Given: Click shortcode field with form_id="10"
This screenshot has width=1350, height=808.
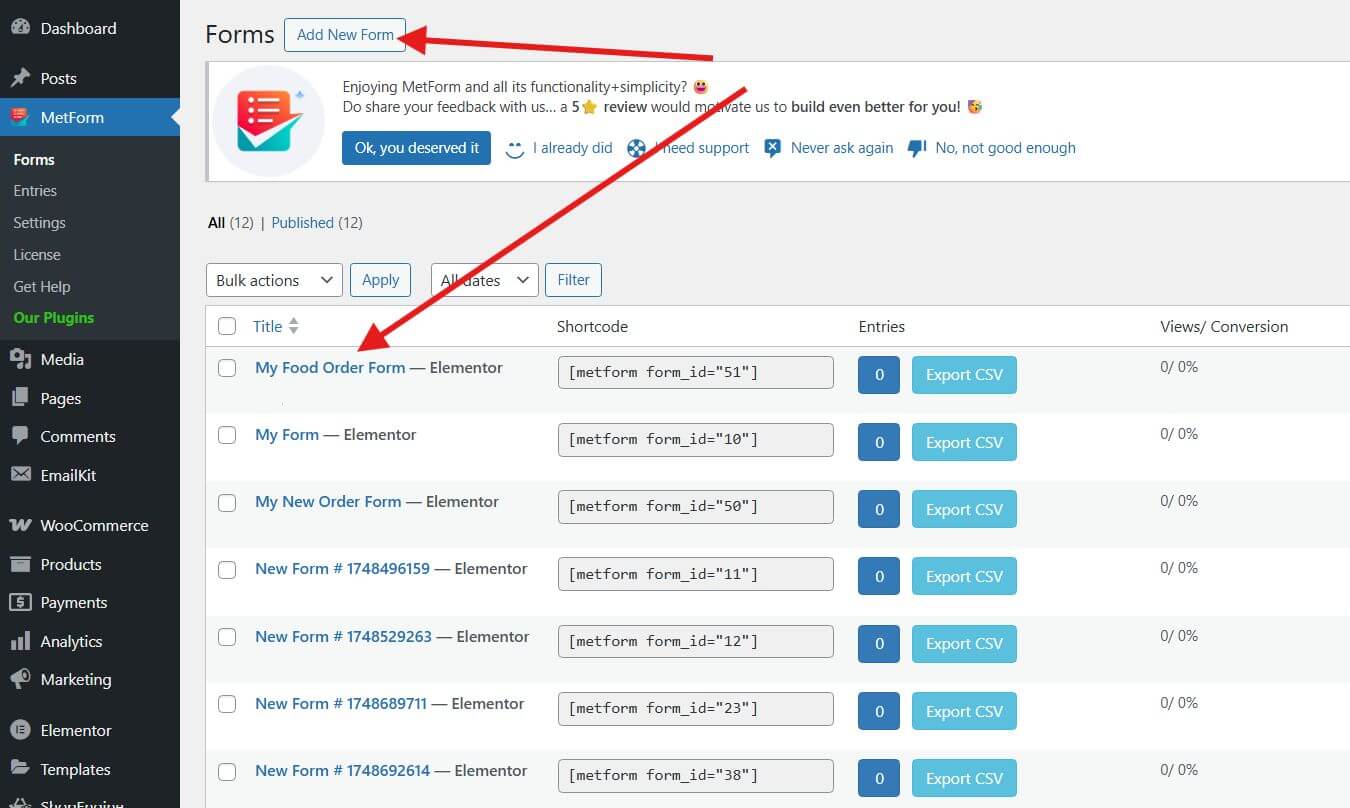Looking at the screenshot, I should (696, 440).
